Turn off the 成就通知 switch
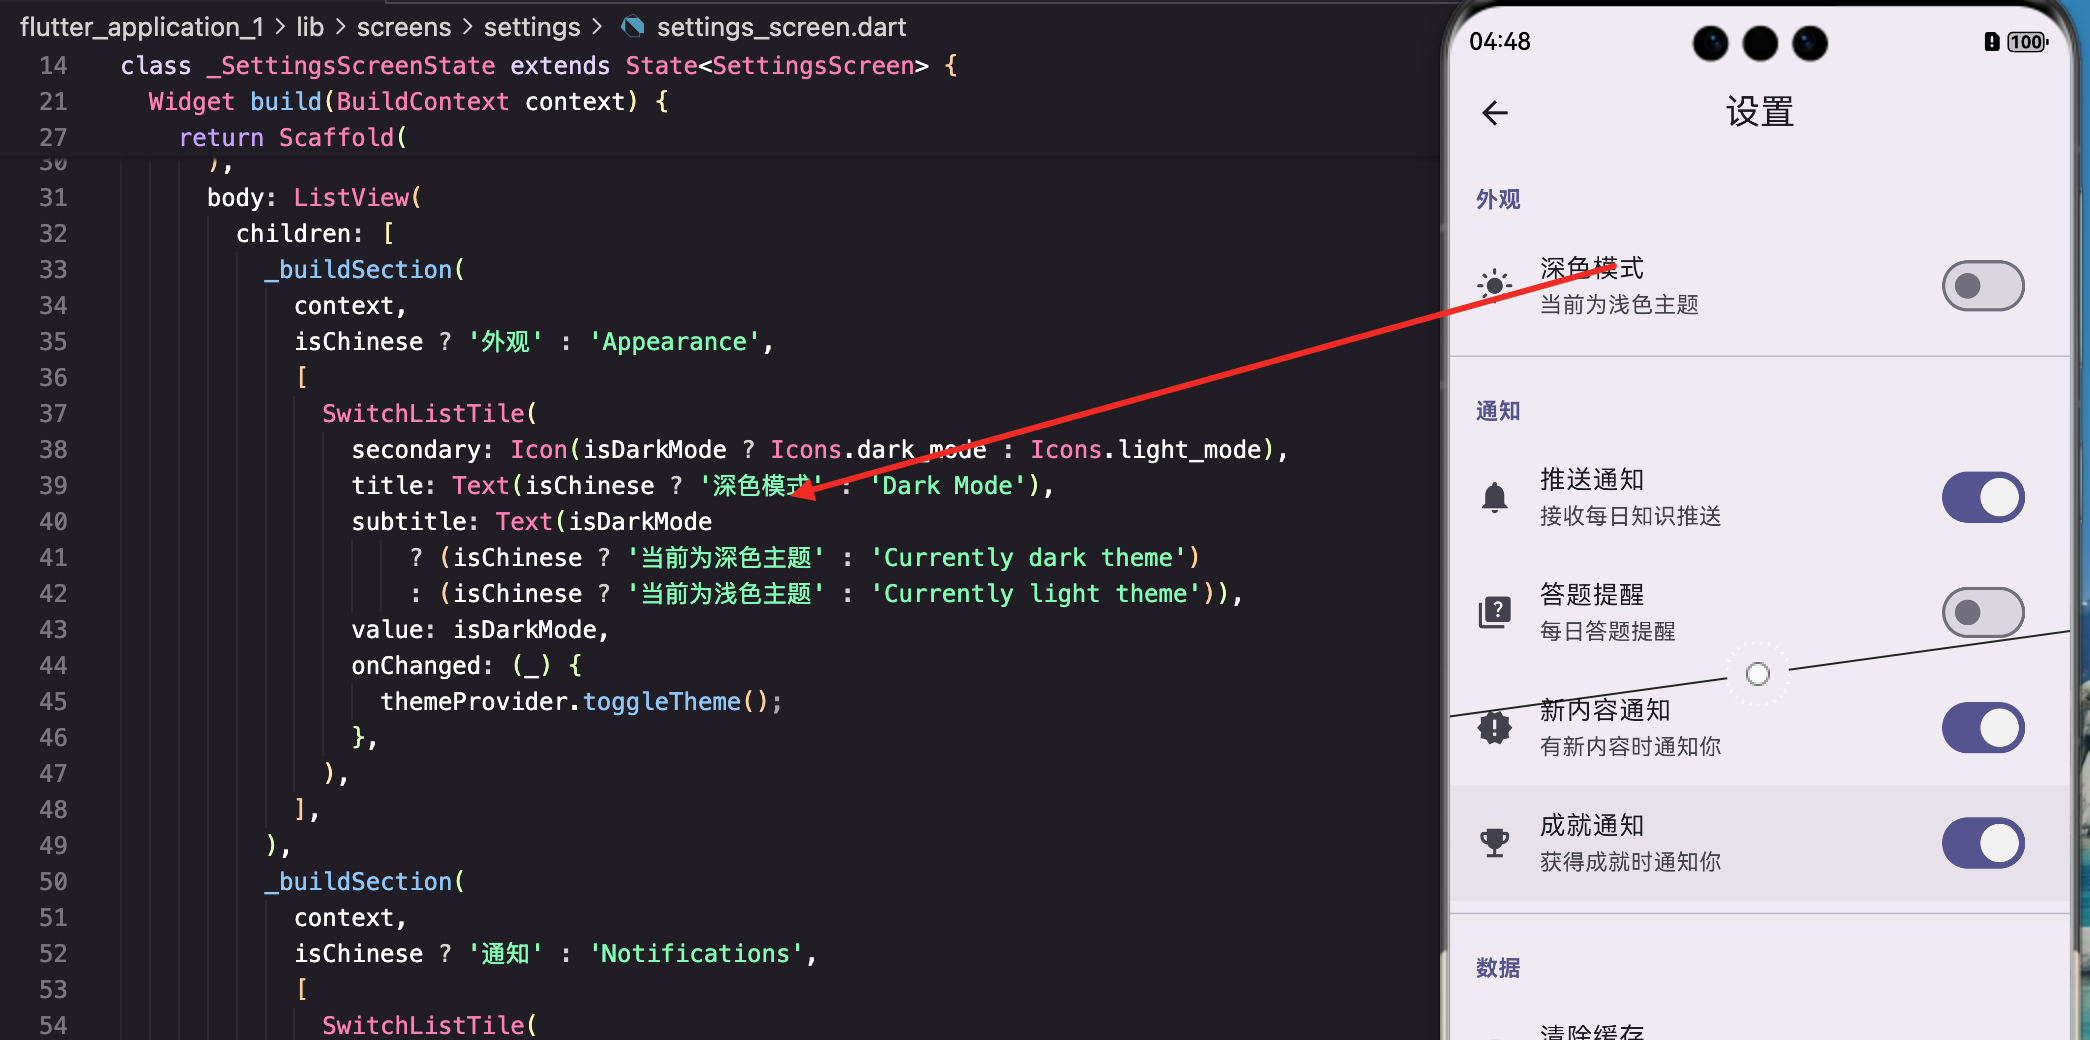2090x1040 pixels. click(1983, 842)
